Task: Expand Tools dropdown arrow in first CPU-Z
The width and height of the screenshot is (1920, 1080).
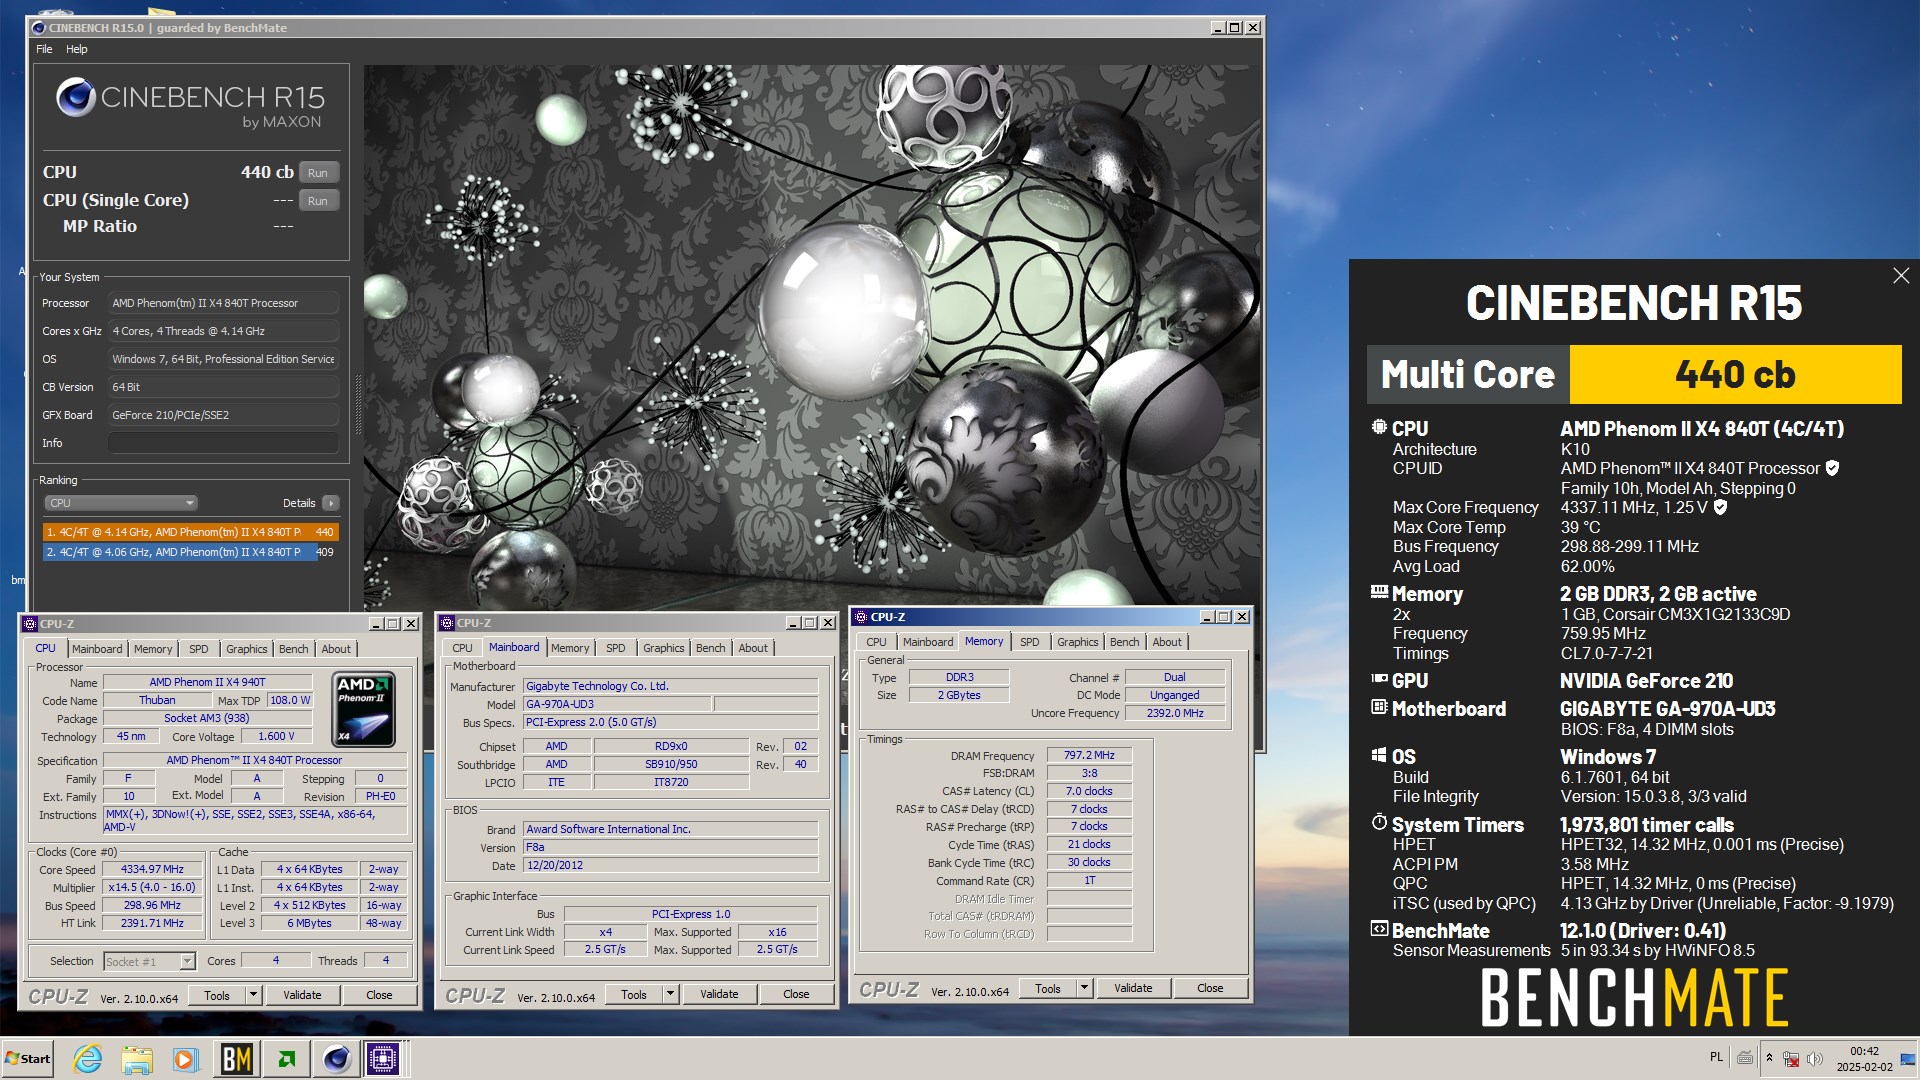Action: pyautogui.click(x=254, y=995)
